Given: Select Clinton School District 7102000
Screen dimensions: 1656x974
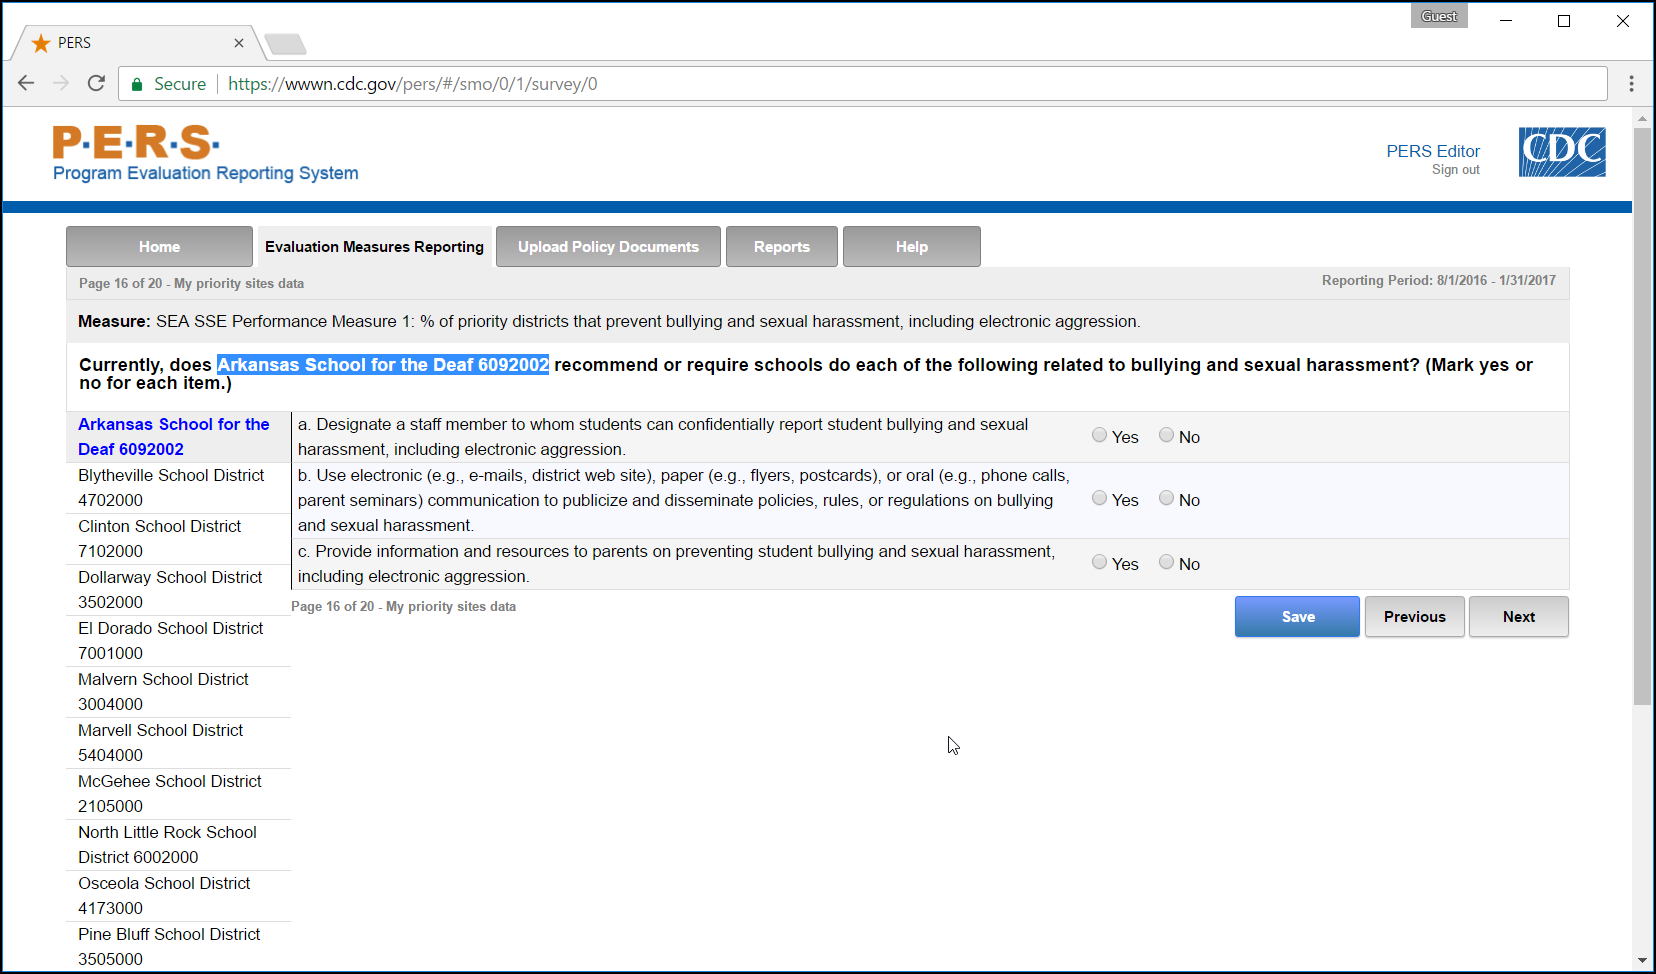Looking at the screenshot, I should pyautogui.click(x=179, y=539).
